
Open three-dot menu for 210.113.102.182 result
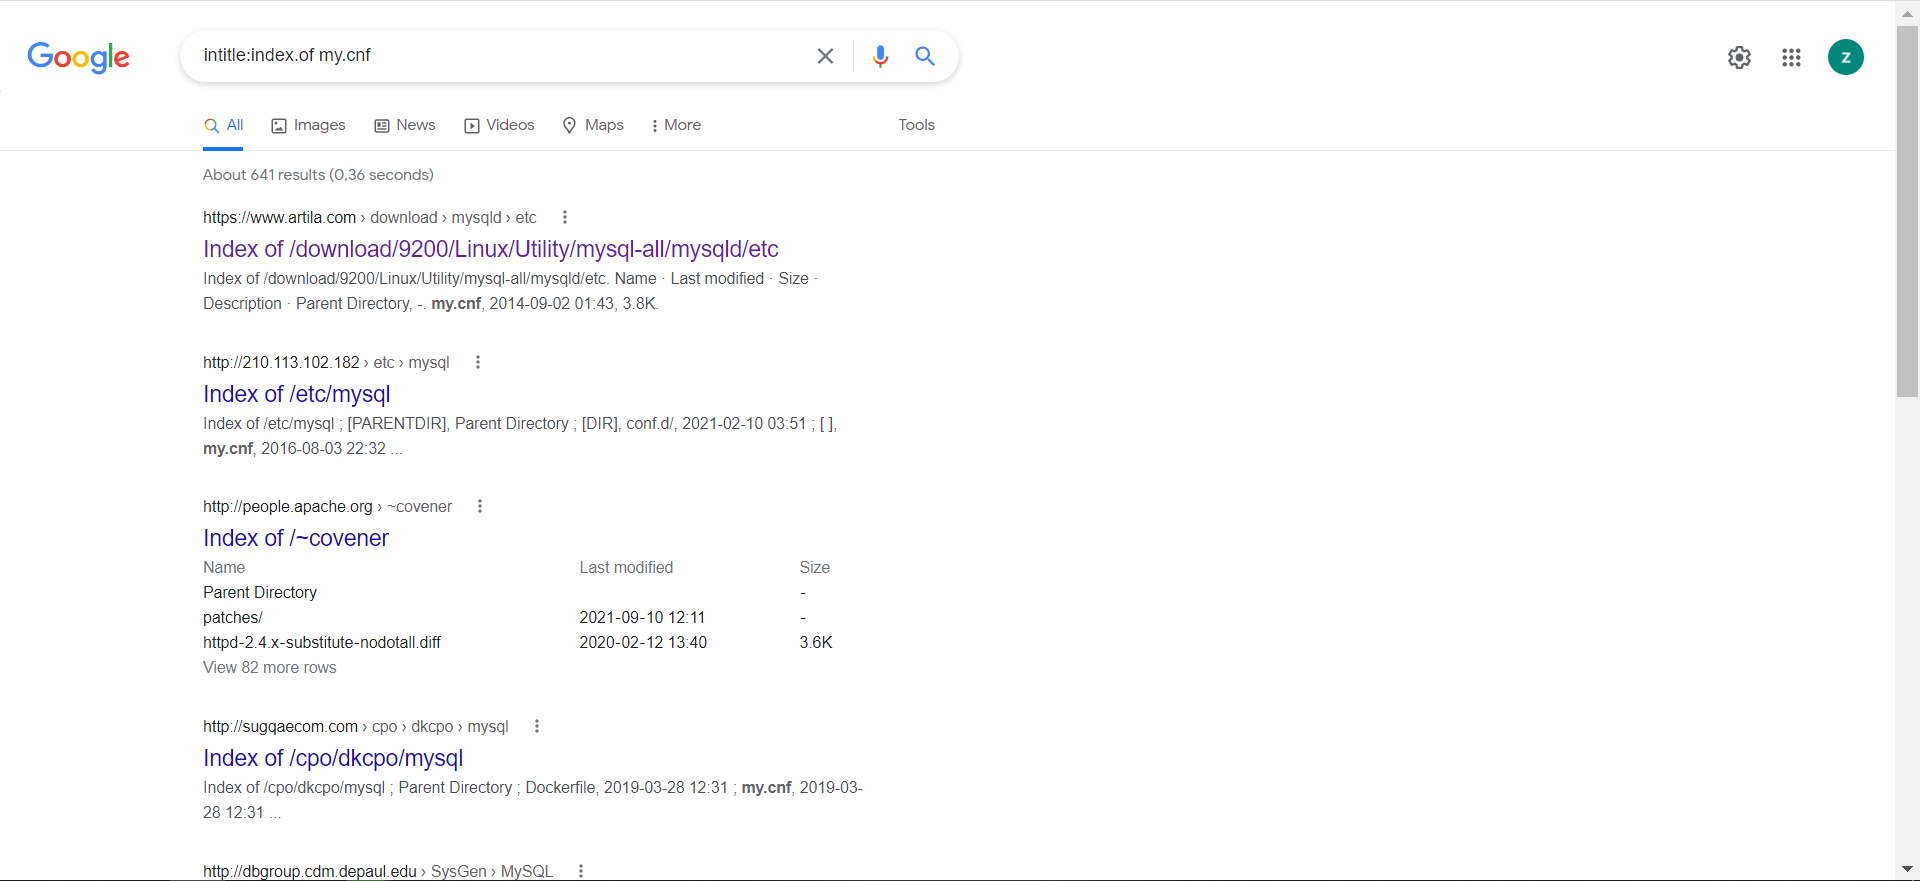click(x=478, y=362)
